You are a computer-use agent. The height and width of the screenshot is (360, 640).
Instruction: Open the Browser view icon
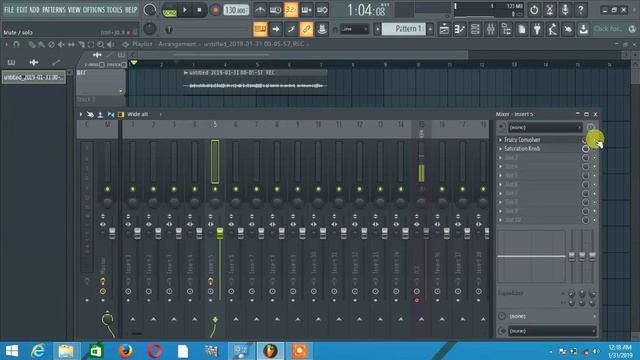point(506,29)
